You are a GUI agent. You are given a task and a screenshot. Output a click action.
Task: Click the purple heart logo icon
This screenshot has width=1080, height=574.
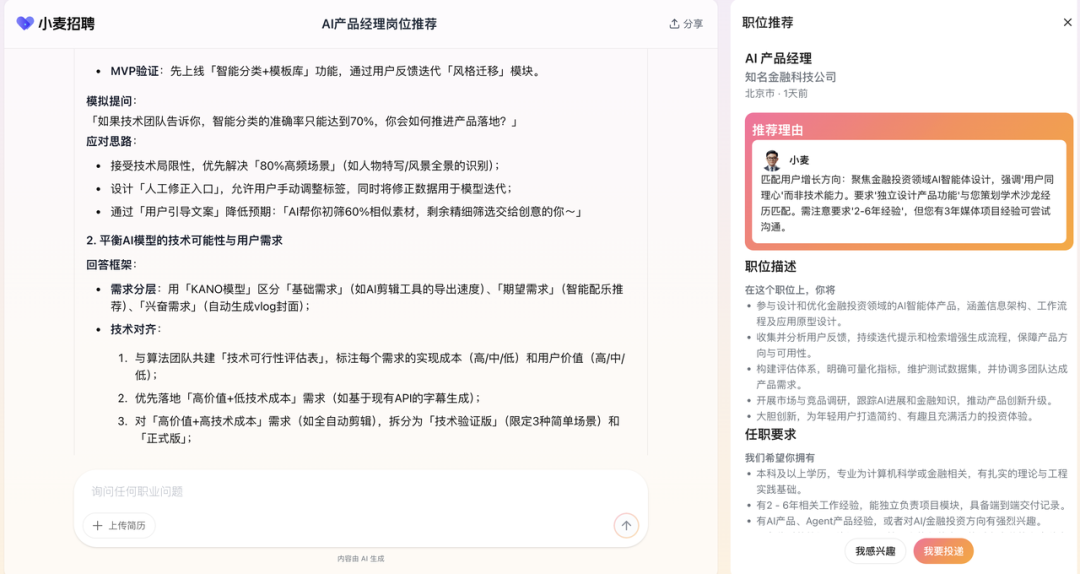point(25,23)
